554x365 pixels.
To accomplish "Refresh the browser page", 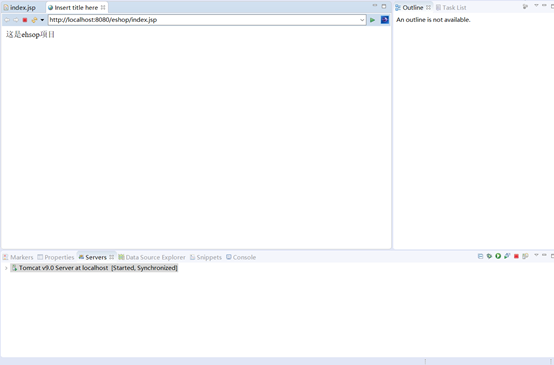I will click(x=34, y=20).
